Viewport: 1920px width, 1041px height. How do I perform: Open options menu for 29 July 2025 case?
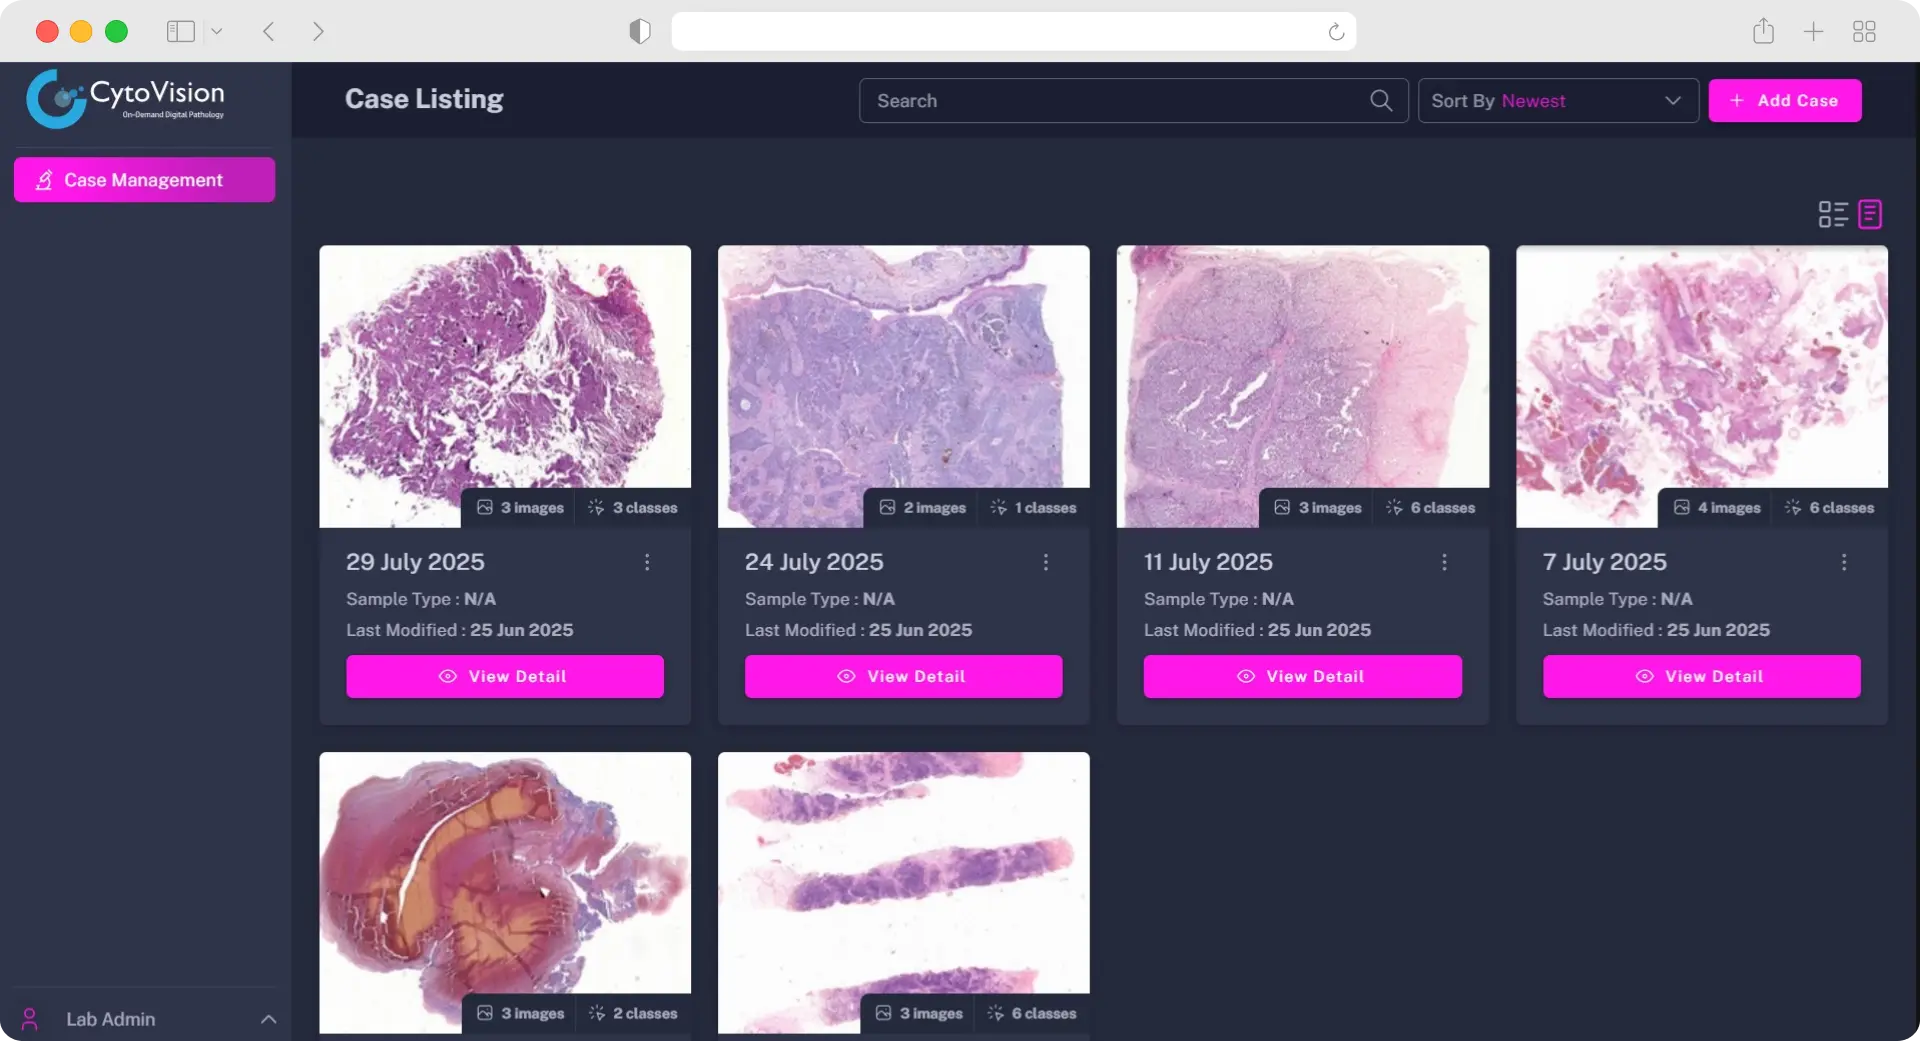[647, 562]
